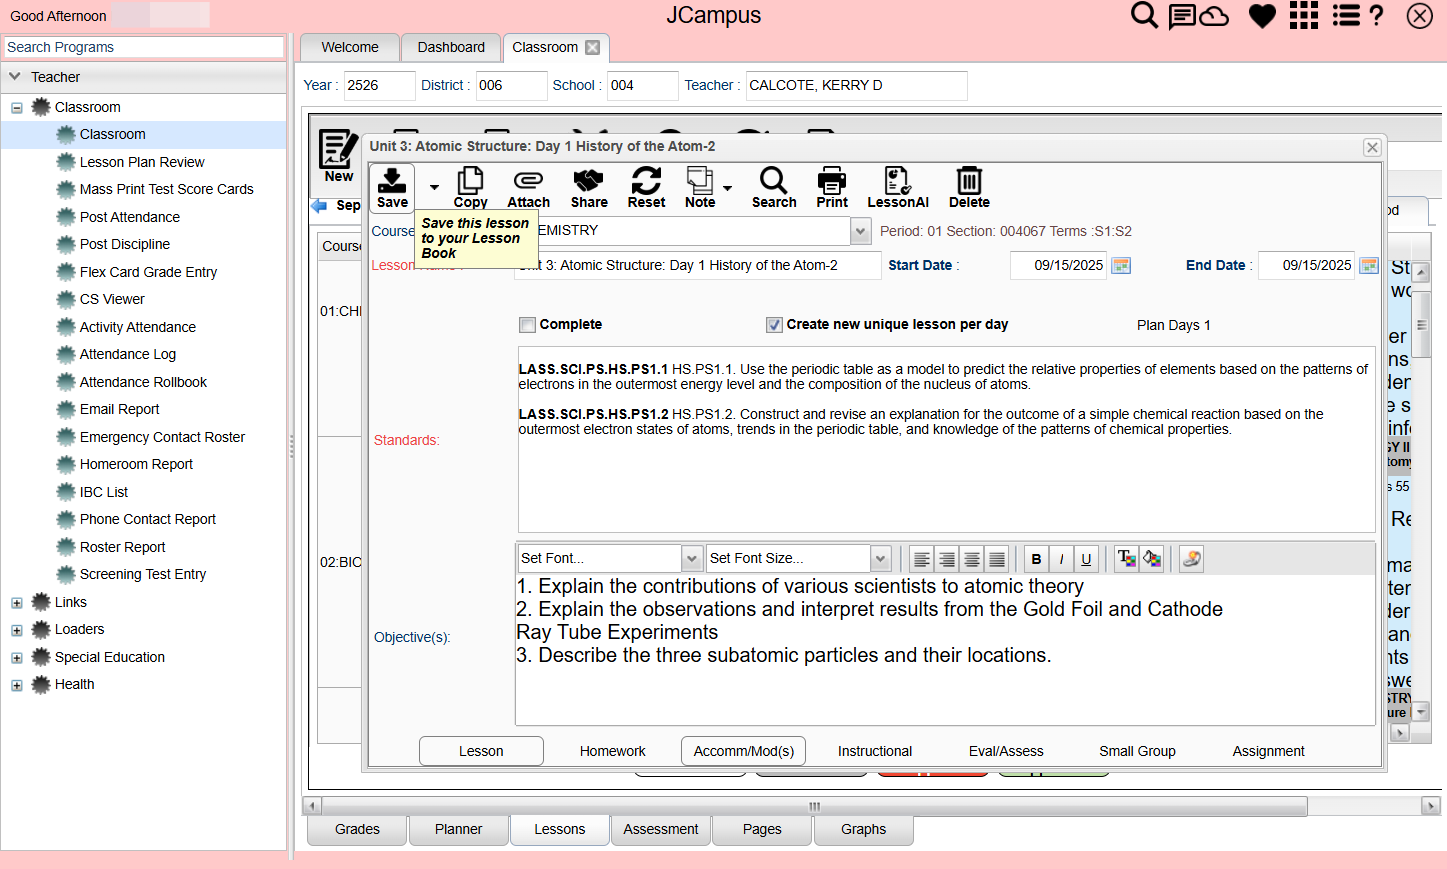
Task: Copy the lesson using the Copy icon
Action: click(470, 187)
